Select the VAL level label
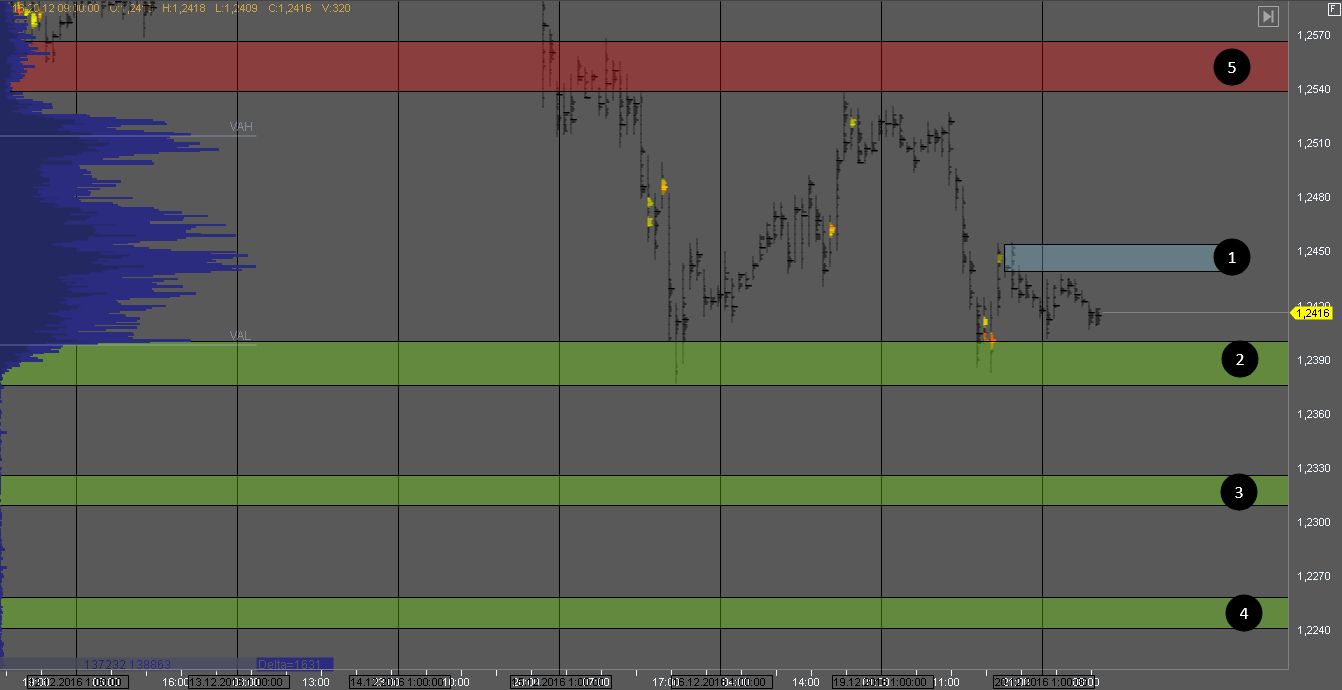 [240, 336]
